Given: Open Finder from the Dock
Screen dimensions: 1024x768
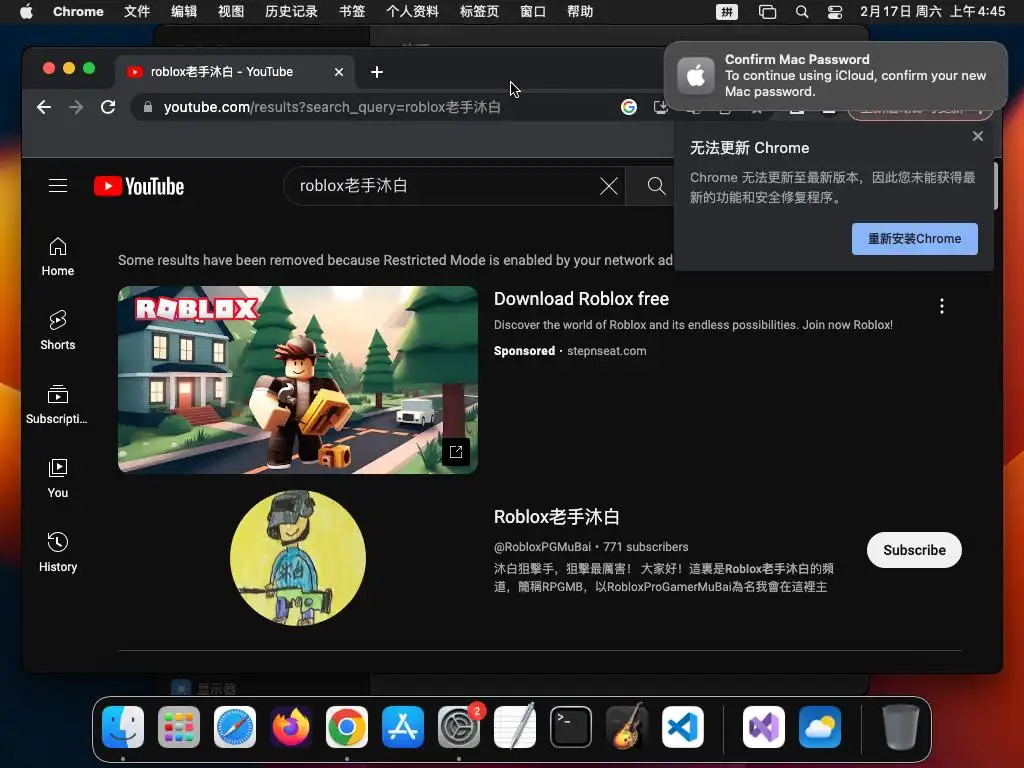Looking at the screenshot, I should click(123, 727).
